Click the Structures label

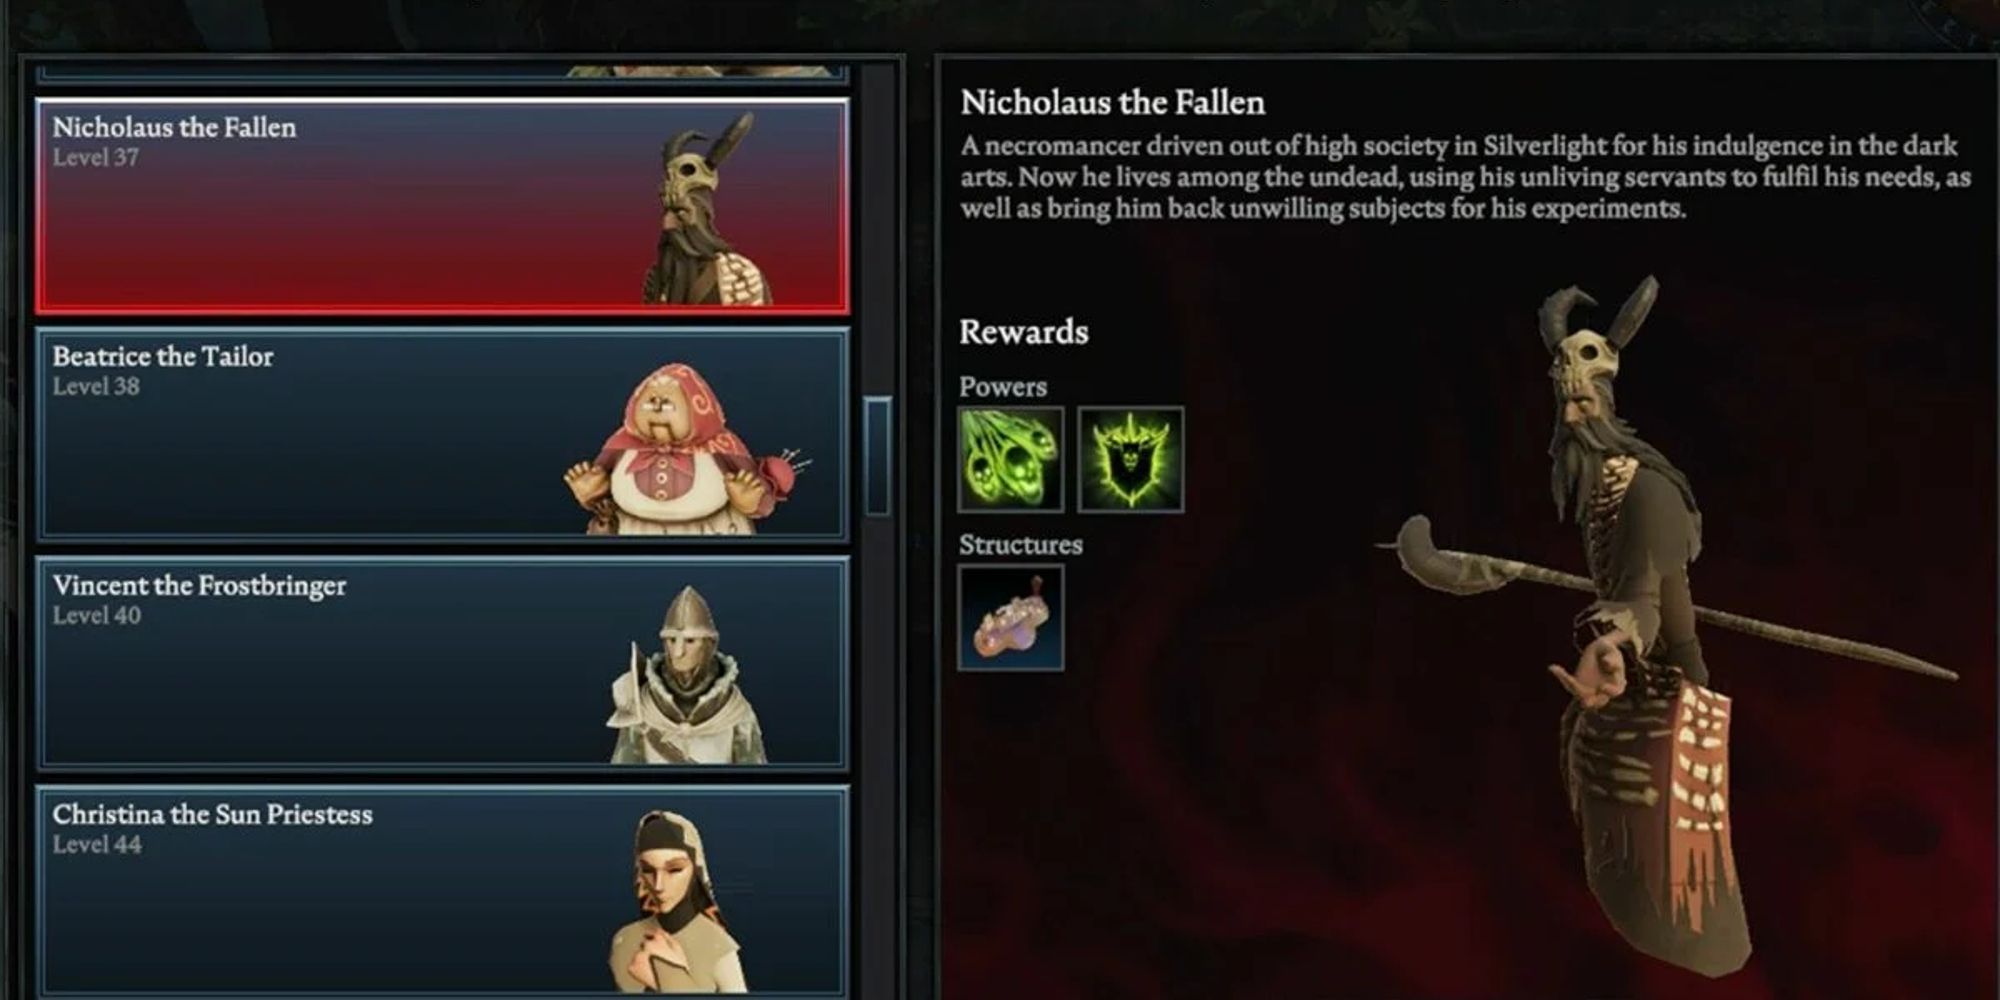[x=1020, y=545]
